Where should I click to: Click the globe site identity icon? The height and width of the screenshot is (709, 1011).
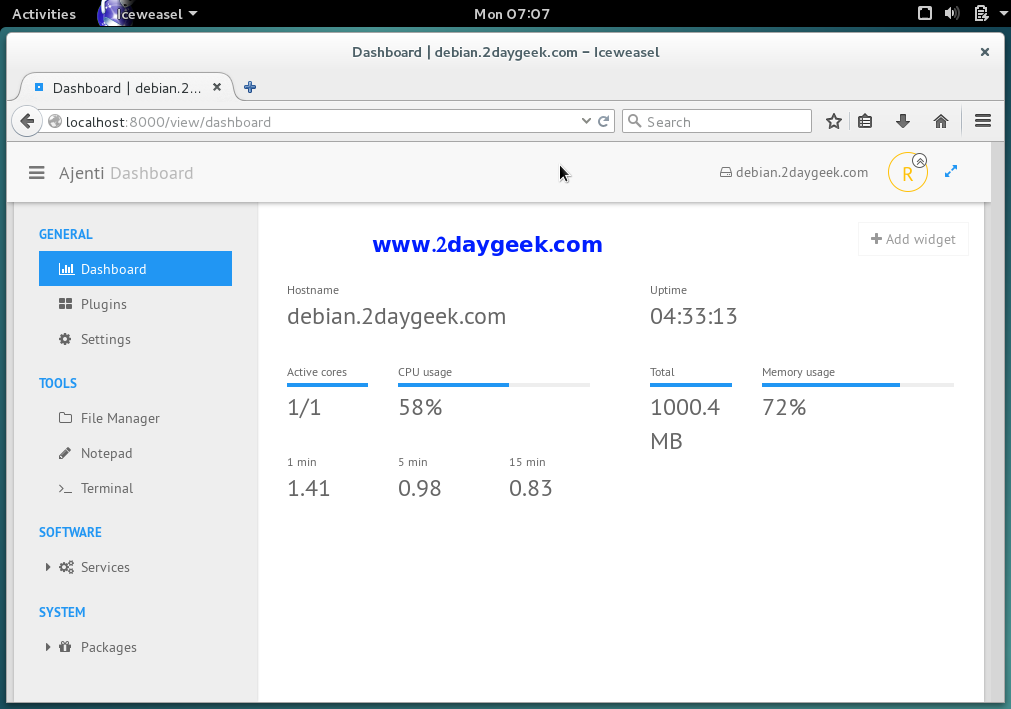[55, 121]
